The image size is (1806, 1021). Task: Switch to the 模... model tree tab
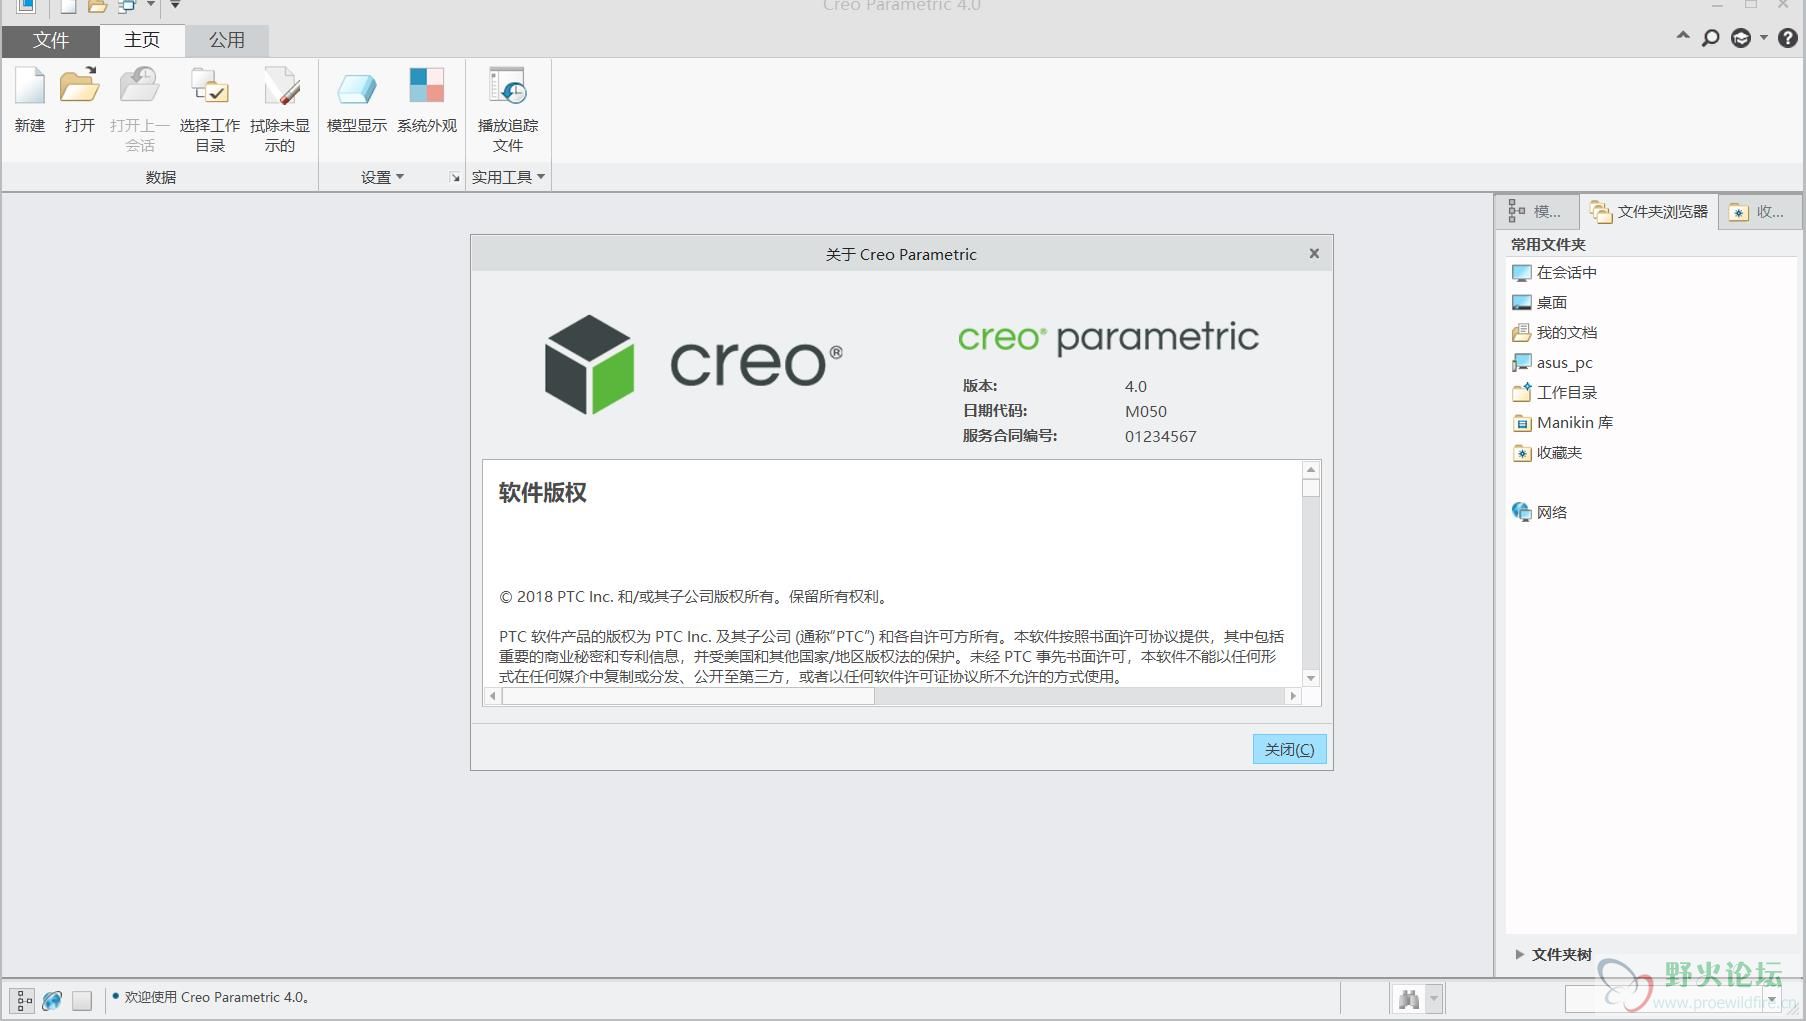coord(1536,212)
